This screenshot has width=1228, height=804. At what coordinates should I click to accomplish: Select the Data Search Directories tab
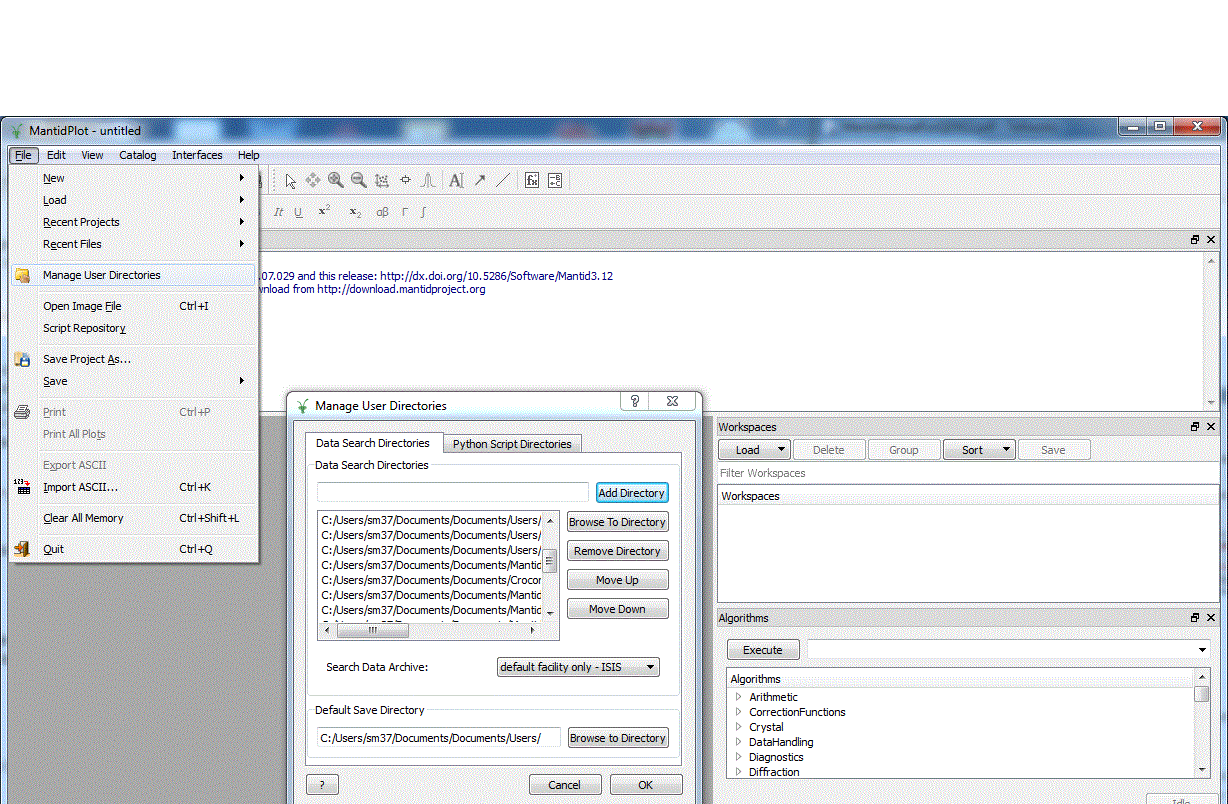[373, 443]
